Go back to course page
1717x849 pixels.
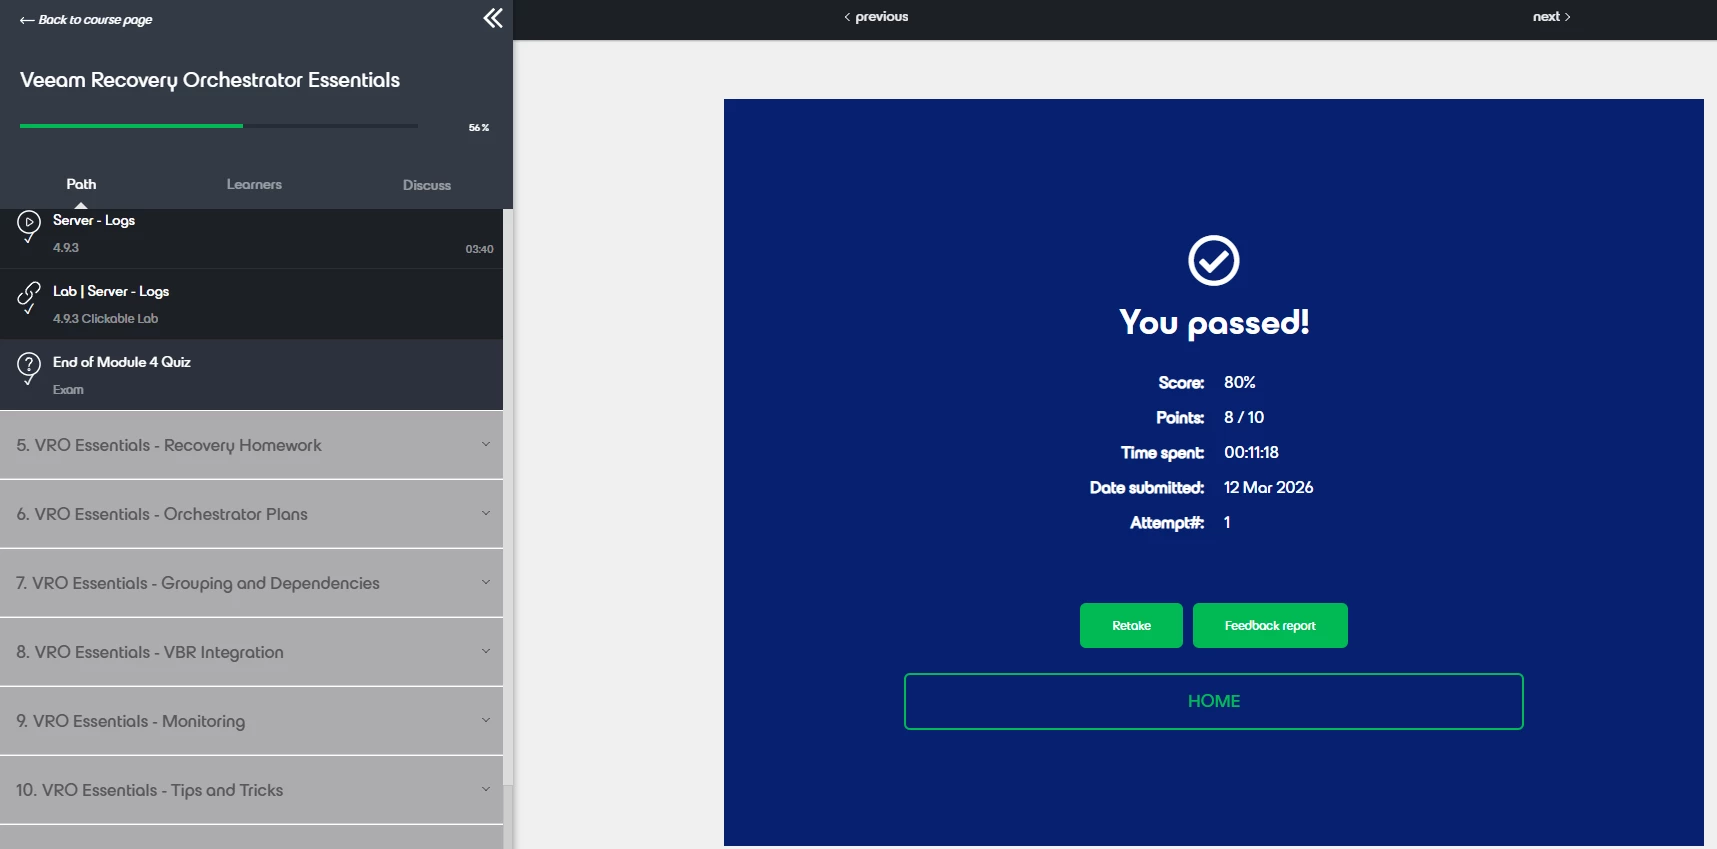pos(86,20)
